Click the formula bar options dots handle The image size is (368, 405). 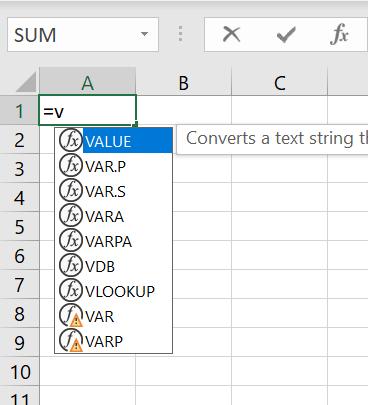pyautogui.click(x=180, y=34)
